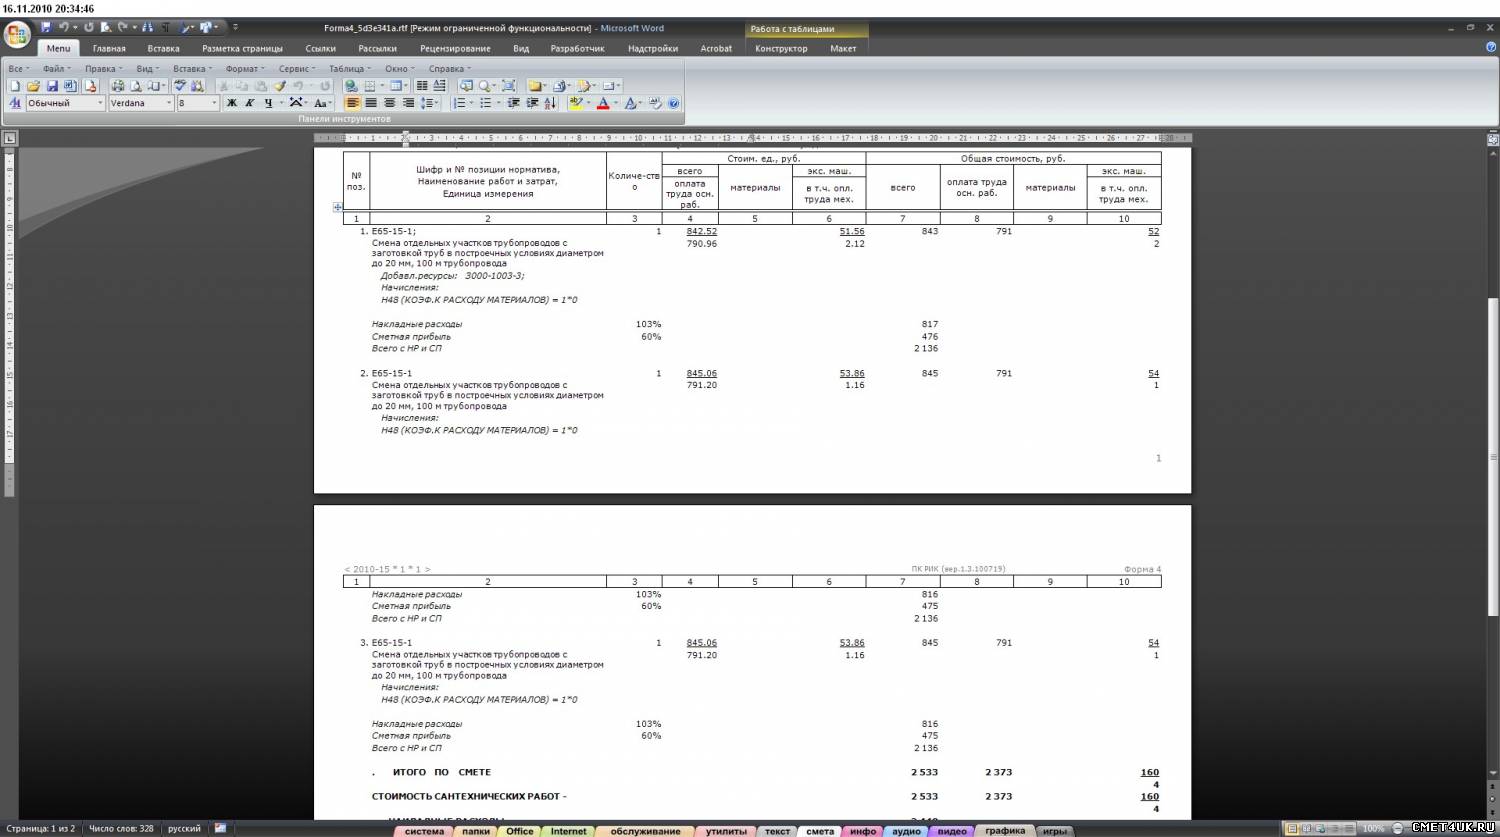Screen dimensions: 1500x837
Task: Cut the selection with the scissors icon
Action: [x=224, y=86]
